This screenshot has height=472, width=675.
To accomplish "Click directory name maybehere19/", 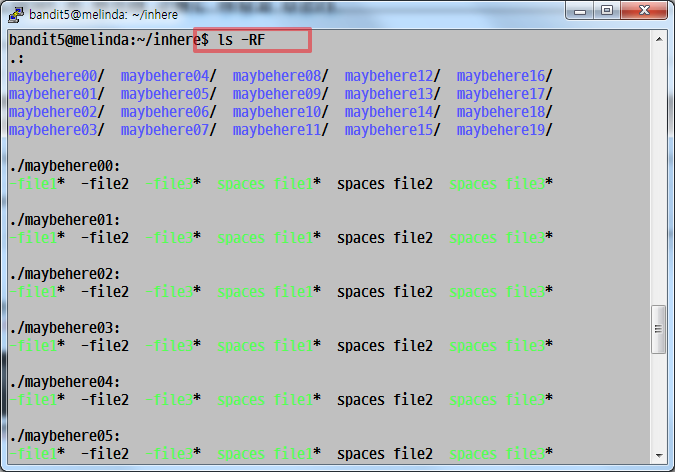I will pos(505,130).
